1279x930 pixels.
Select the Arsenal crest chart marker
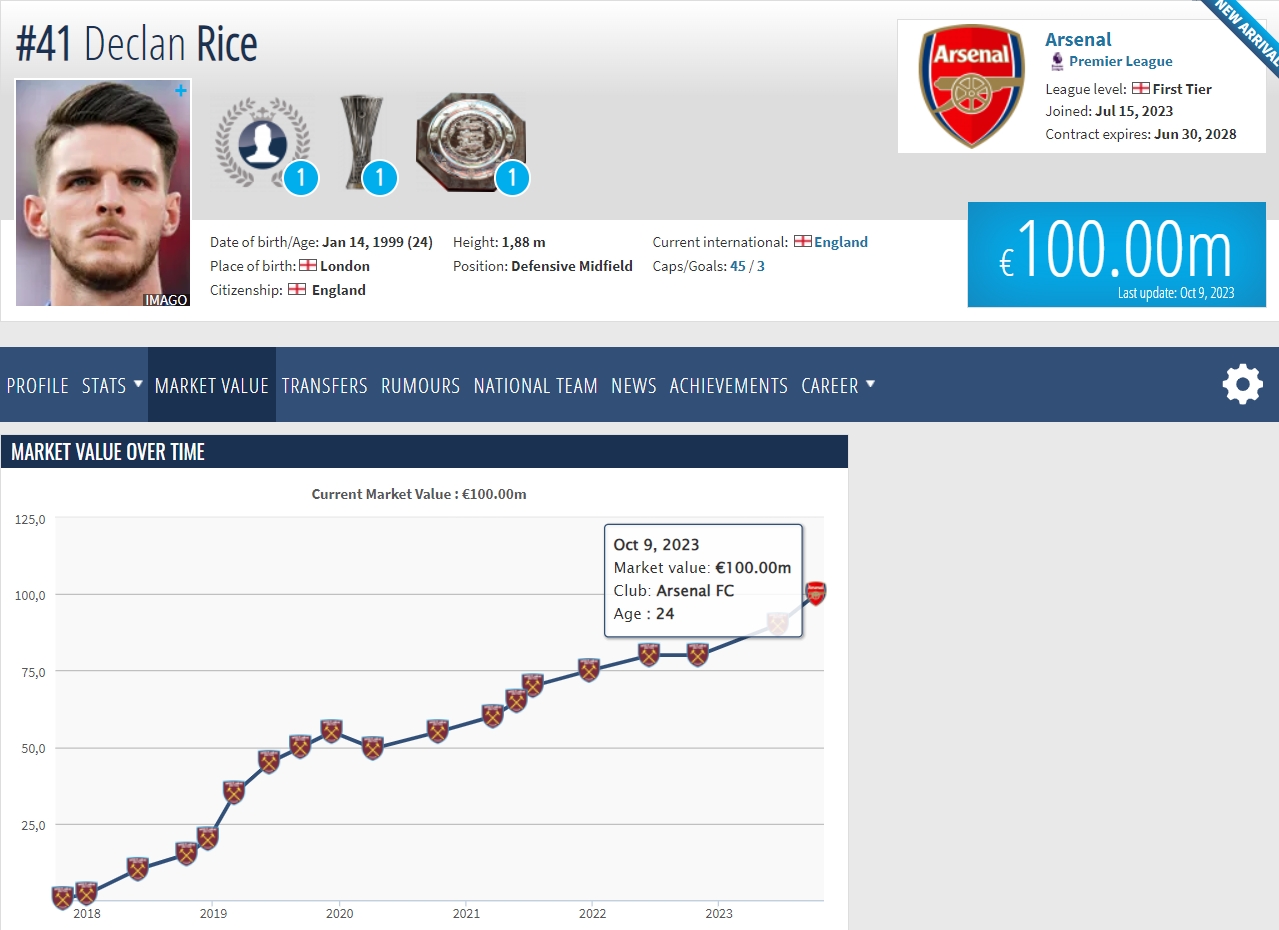click(816, 593)
